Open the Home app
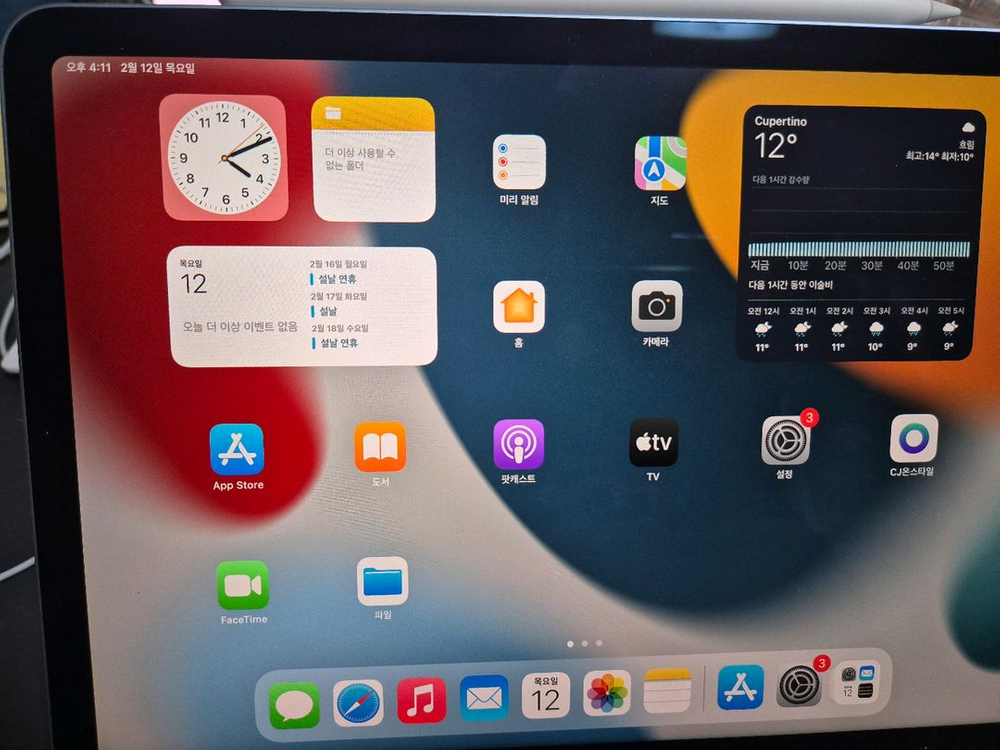 (x=519, y=307)
